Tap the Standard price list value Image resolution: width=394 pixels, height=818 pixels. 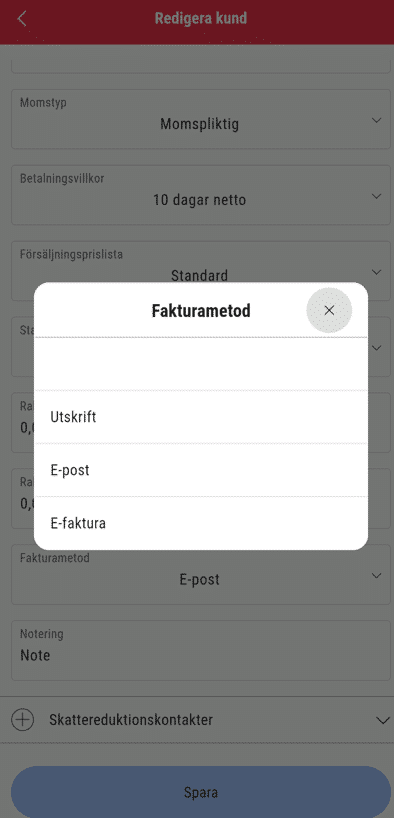(x=199, y=275)
